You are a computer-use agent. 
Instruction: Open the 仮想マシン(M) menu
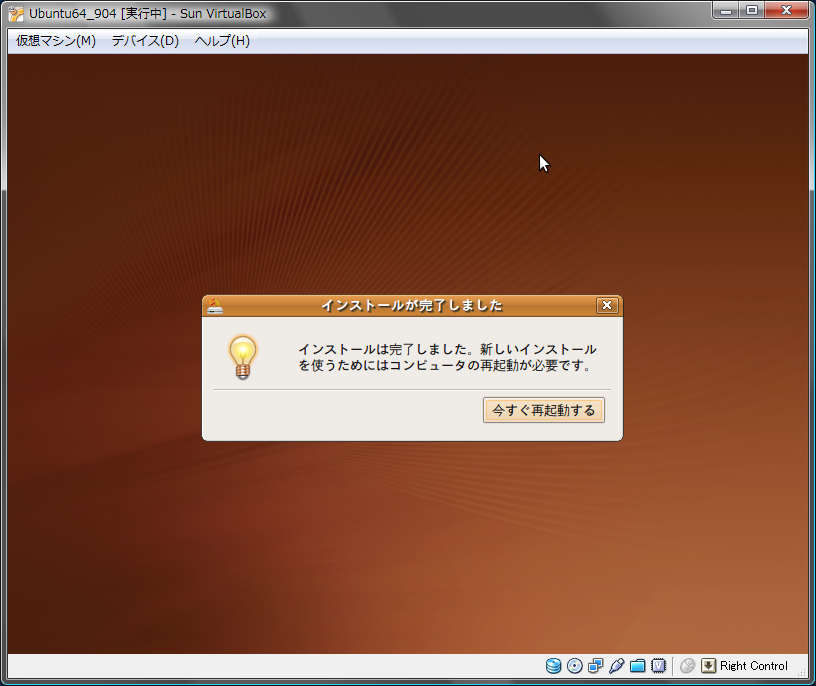click(56, 41)
